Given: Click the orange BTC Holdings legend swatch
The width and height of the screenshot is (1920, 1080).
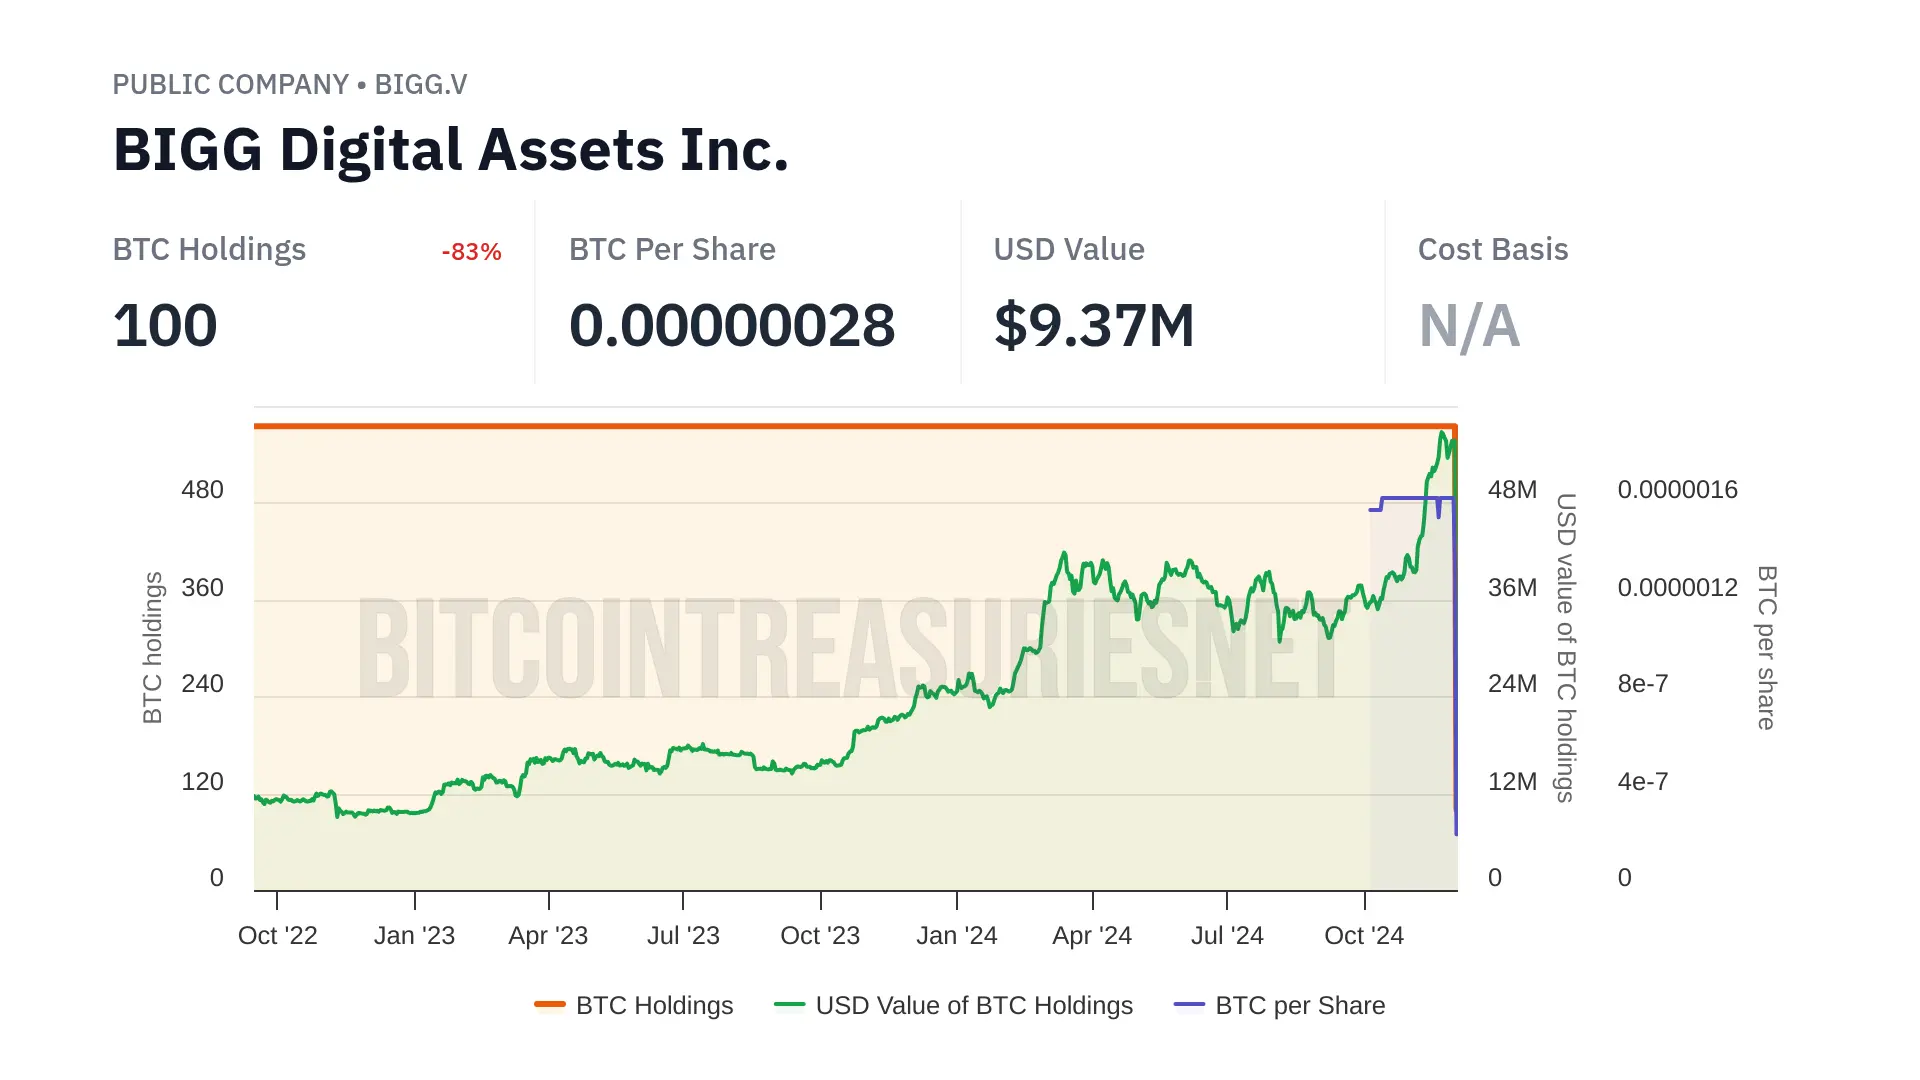Looking at the screenshot, I should [550, 1004].
